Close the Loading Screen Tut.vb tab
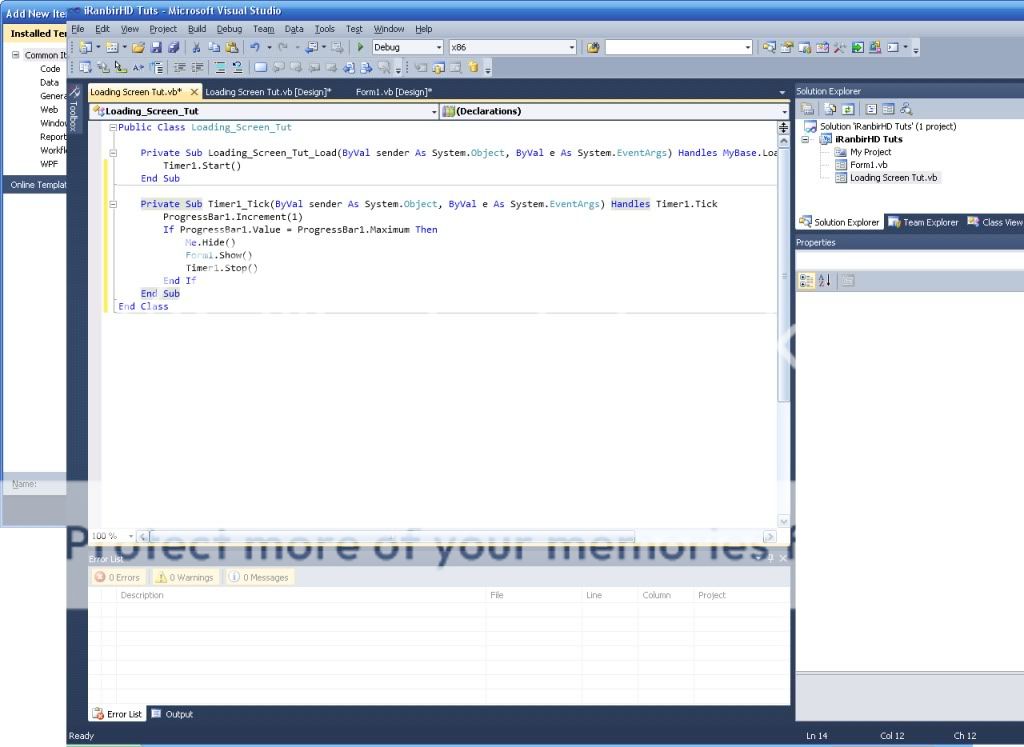 [x=194, y=92]
